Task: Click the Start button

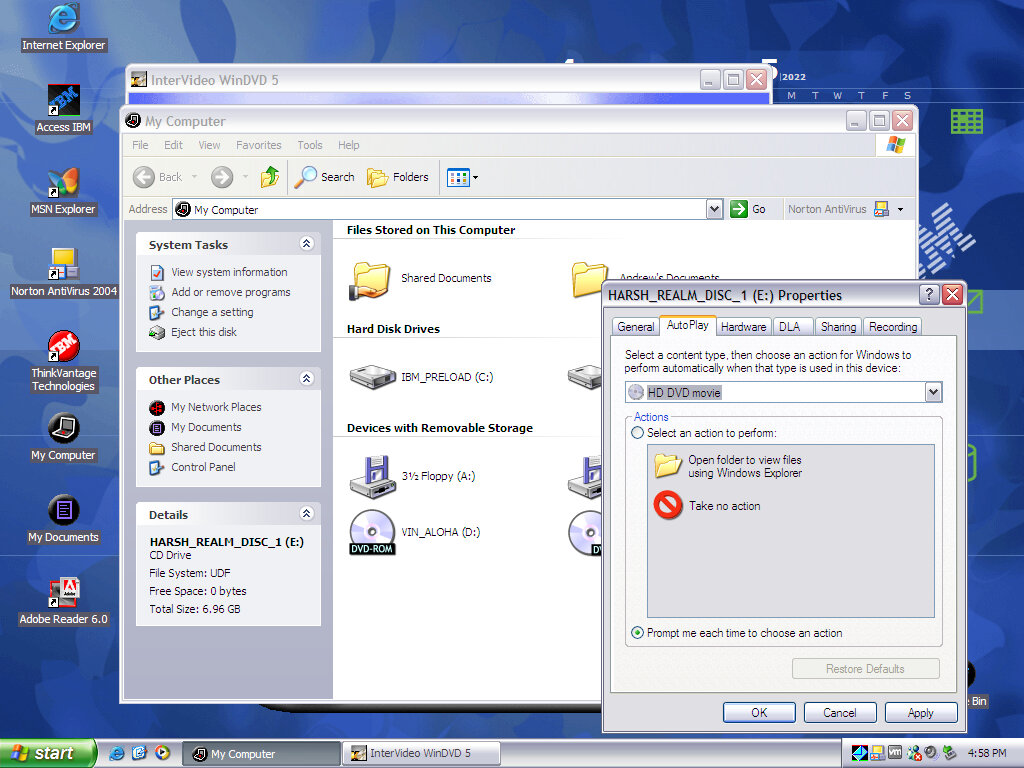Action: point(48,753)
